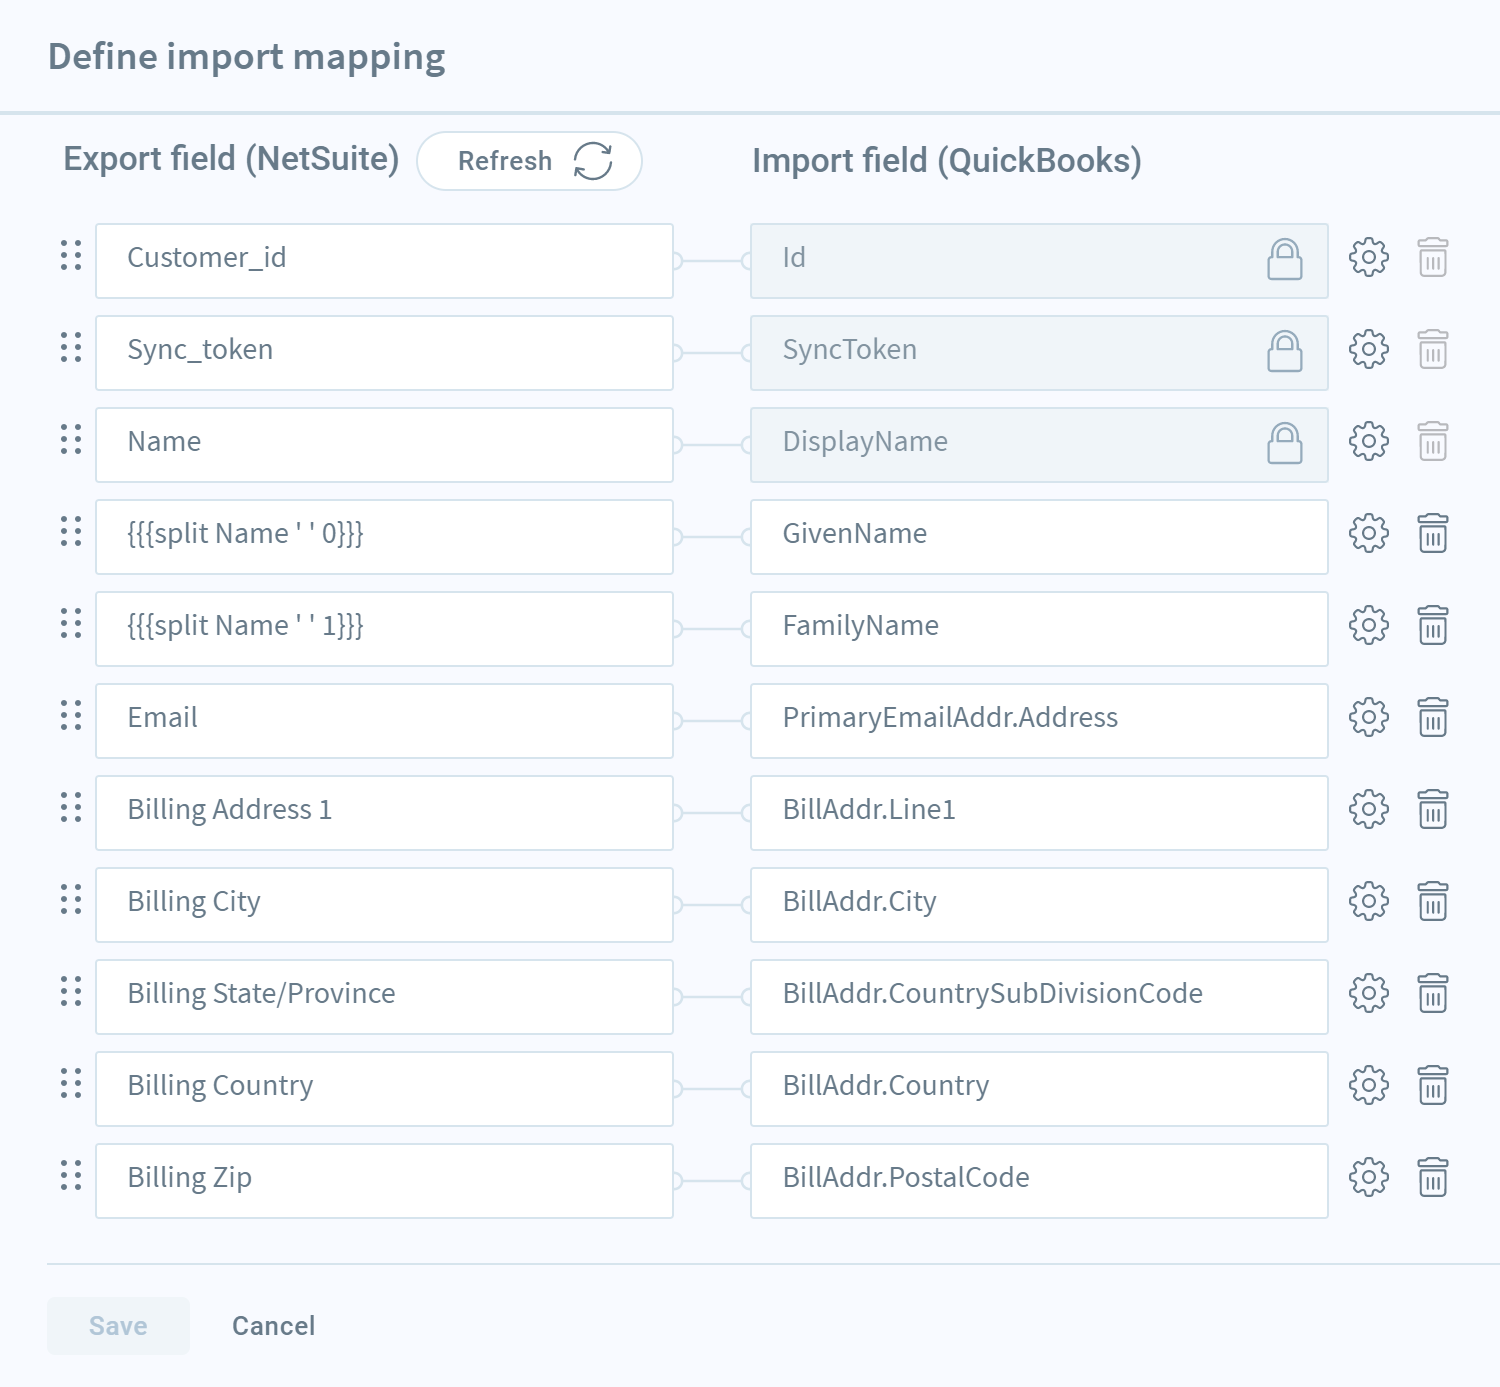The height and width of the screenshot is (1387, 1500).
Task: Delete the BillAddr.Line1 mapping row
Action: (1433, 810)
